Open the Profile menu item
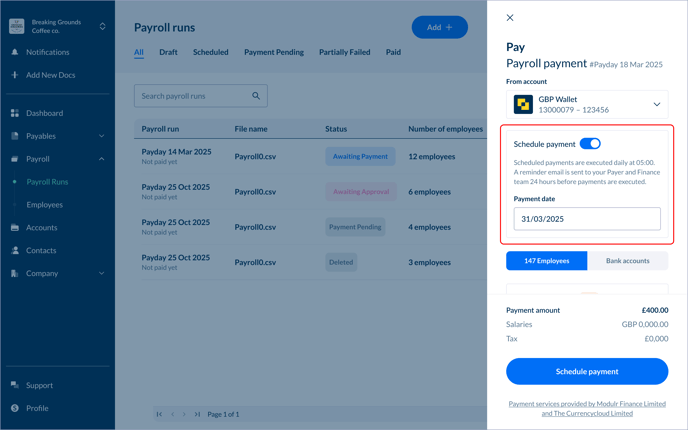 (x=37, y=408)
